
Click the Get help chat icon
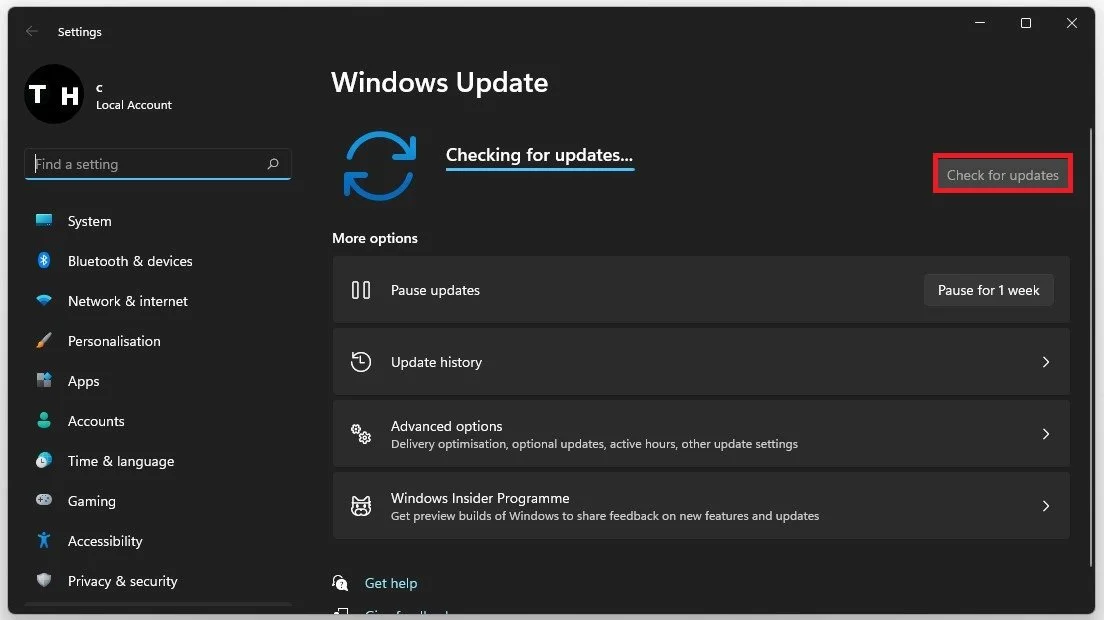click(x=340, y=583)
